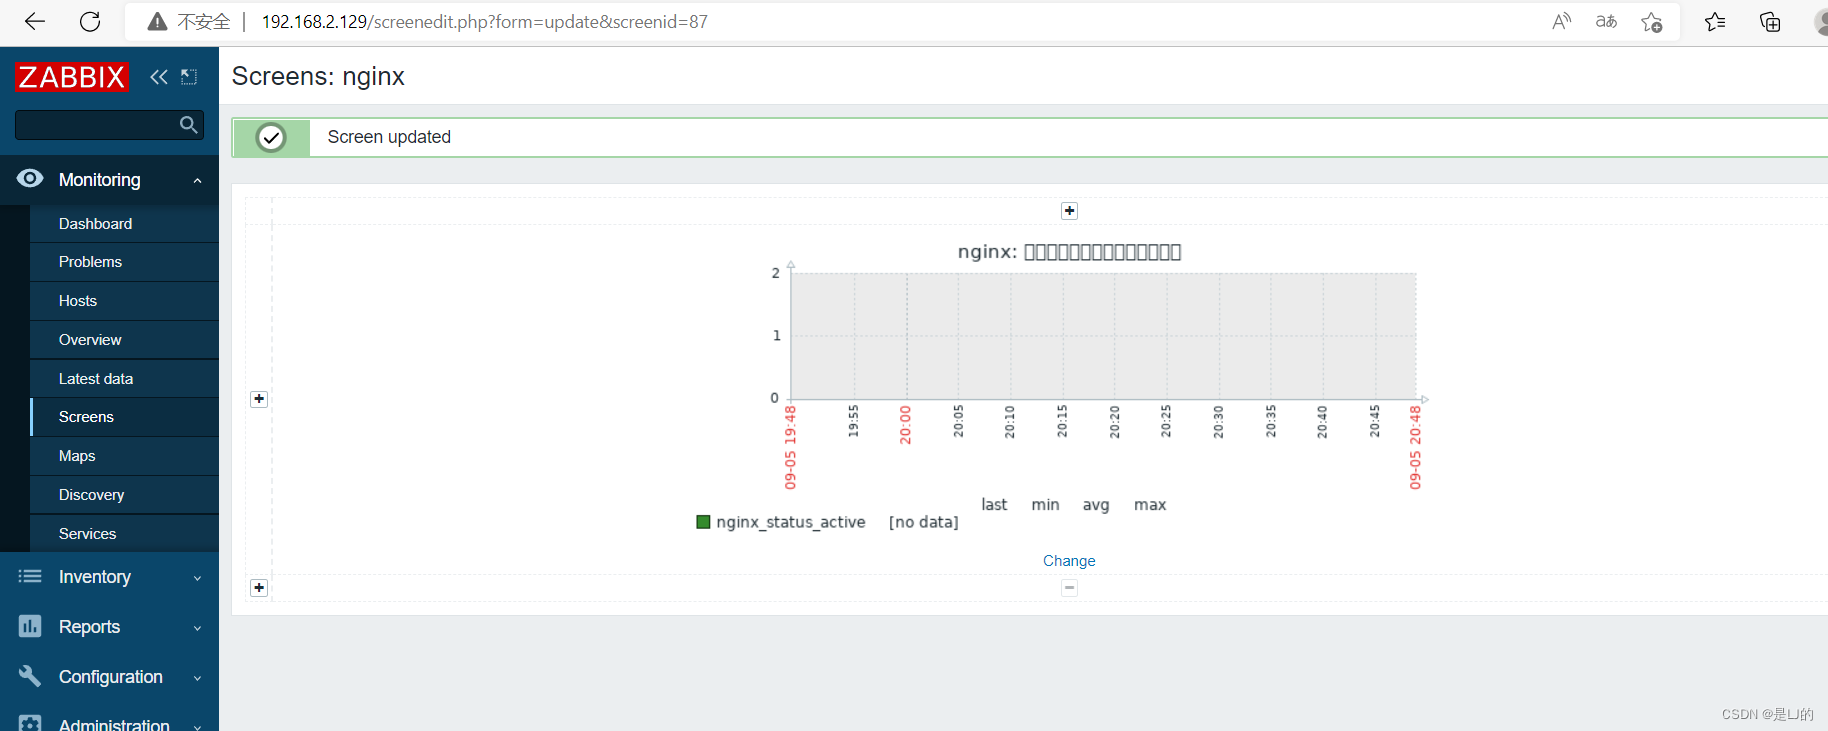Screen dimensions: 1828x731
Task: Reload the browser page
Action: click(90, 22)
